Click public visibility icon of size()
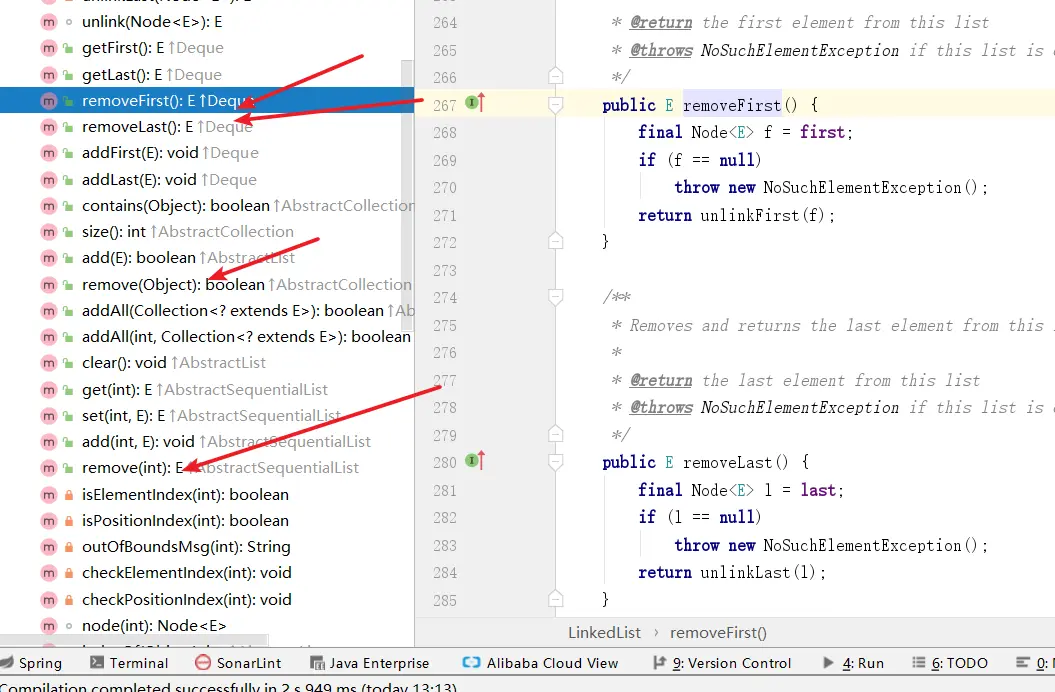The height and width of the screenshot is (692, 1055). [x=68, y=232]
